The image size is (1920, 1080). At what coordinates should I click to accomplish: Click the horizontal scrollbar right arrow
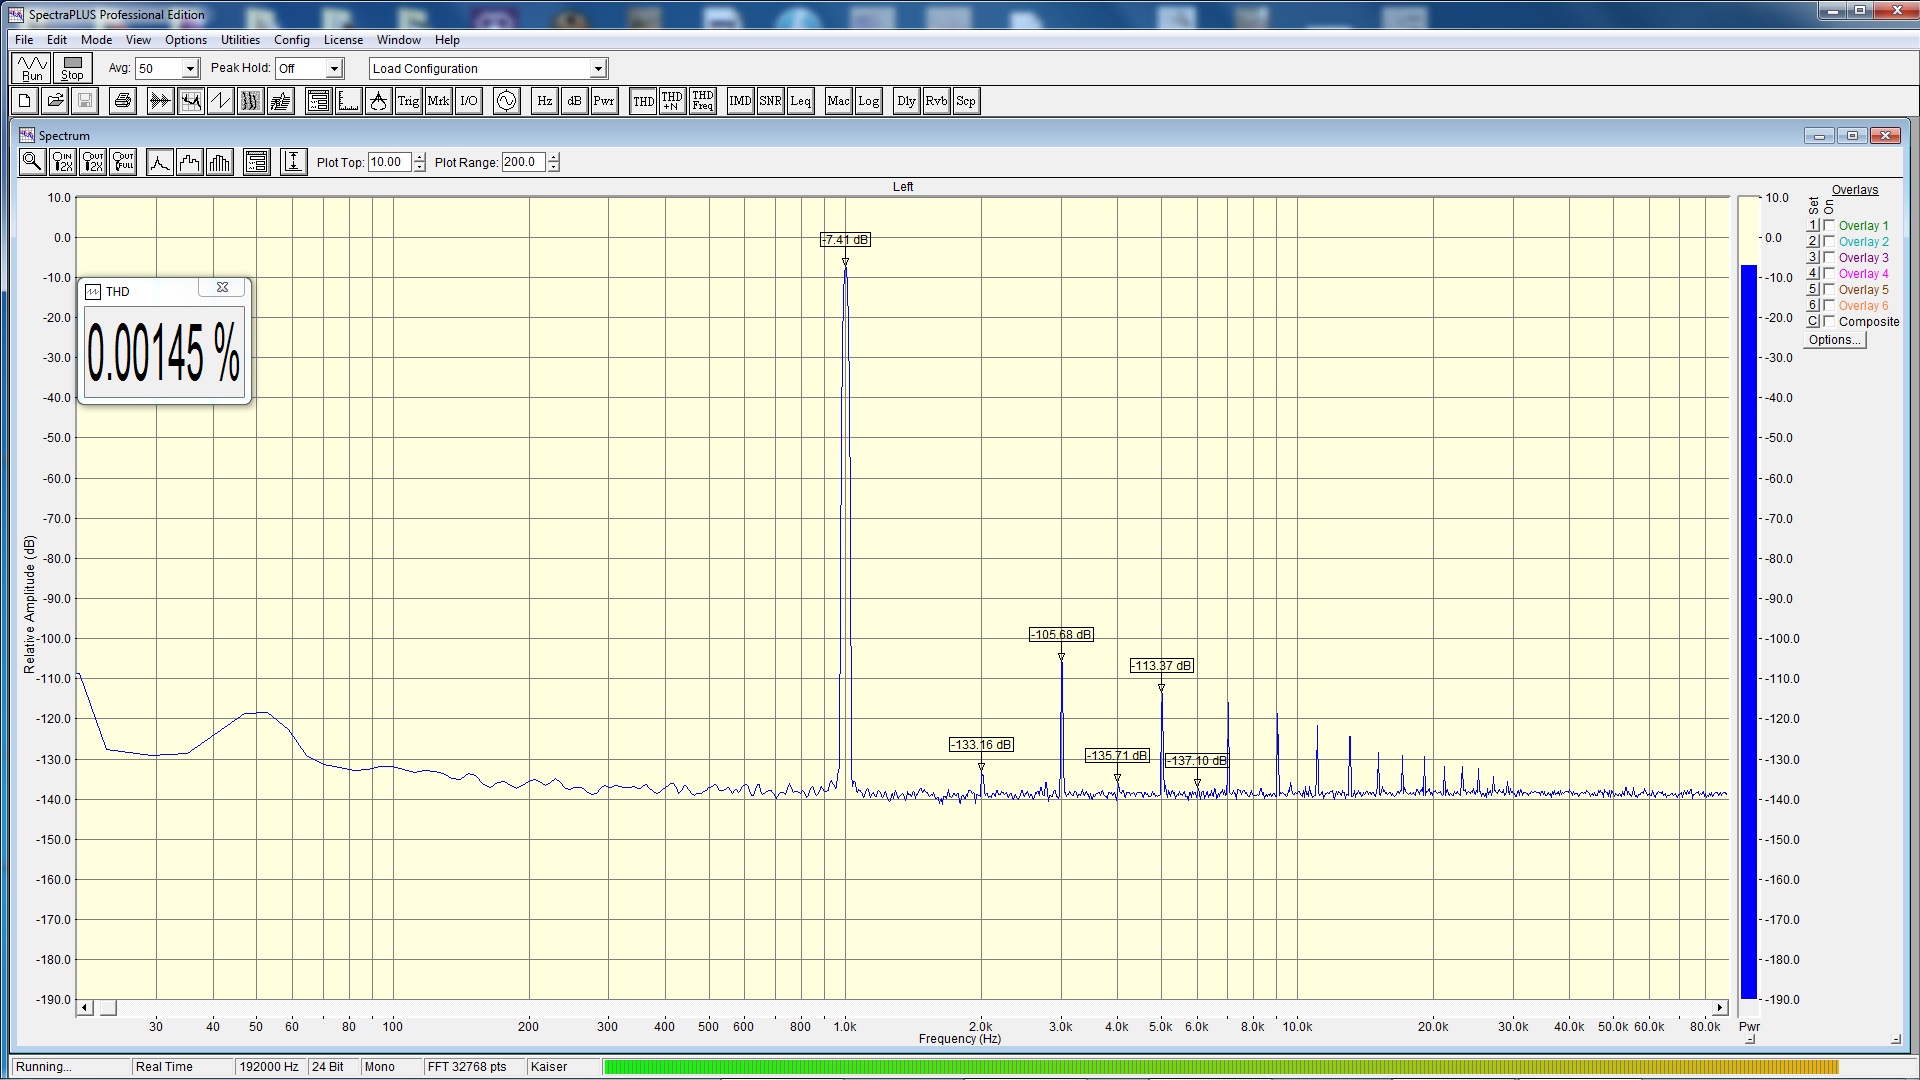[x=1719, y=1008]
